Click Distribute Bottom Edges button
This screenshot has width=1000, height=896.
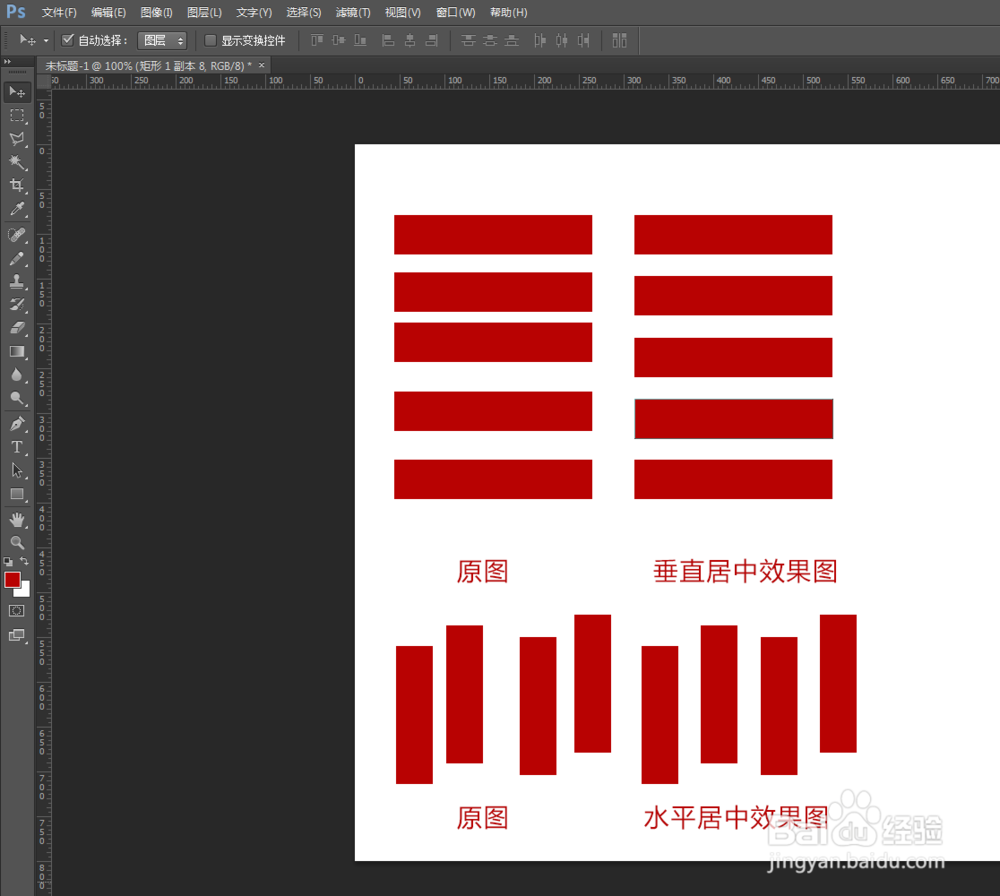(x=511, y=40)
